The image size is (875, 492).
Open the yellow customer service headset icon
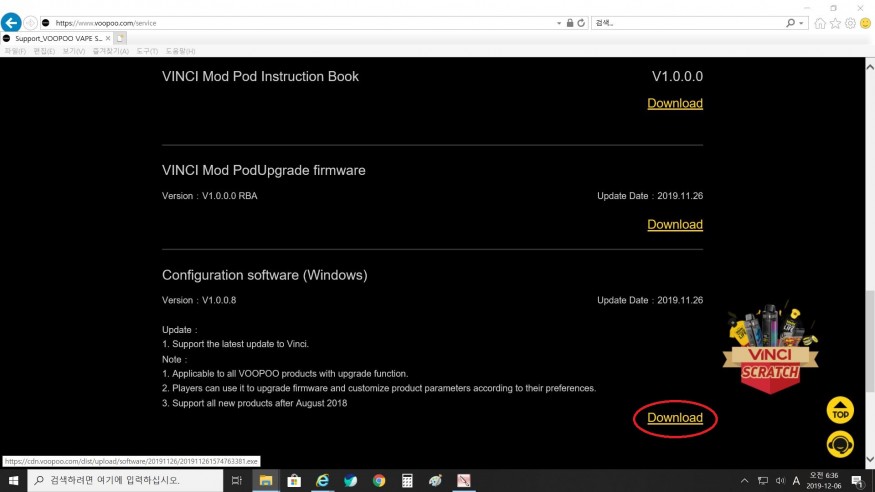click(840, 445)
